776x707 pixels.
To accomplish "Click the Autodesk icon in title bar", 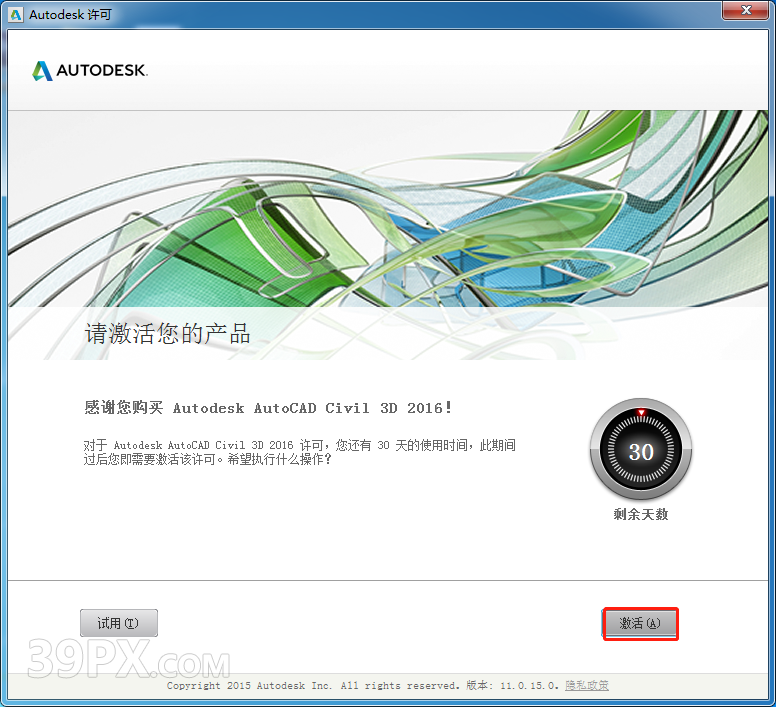I will click(16, 15).
